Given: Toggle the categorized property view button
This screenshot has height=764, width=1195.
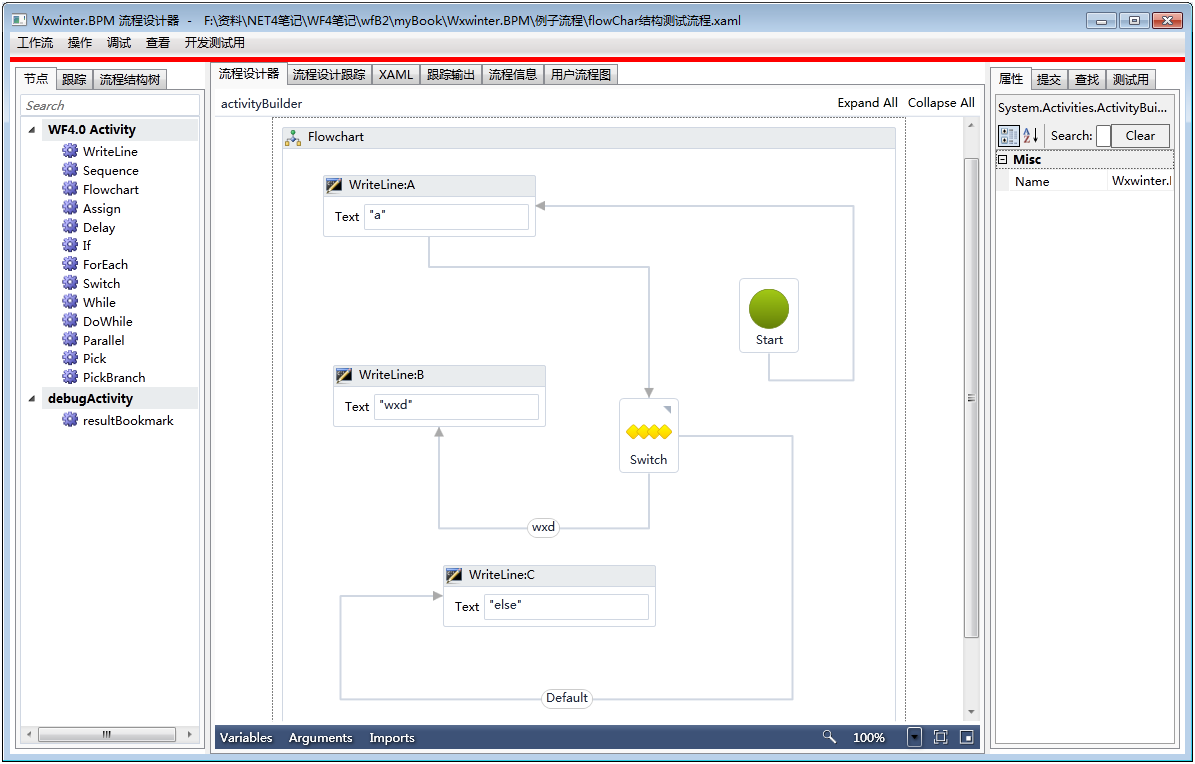Looking at the screenshot, I should click(x=1009, y=135).
